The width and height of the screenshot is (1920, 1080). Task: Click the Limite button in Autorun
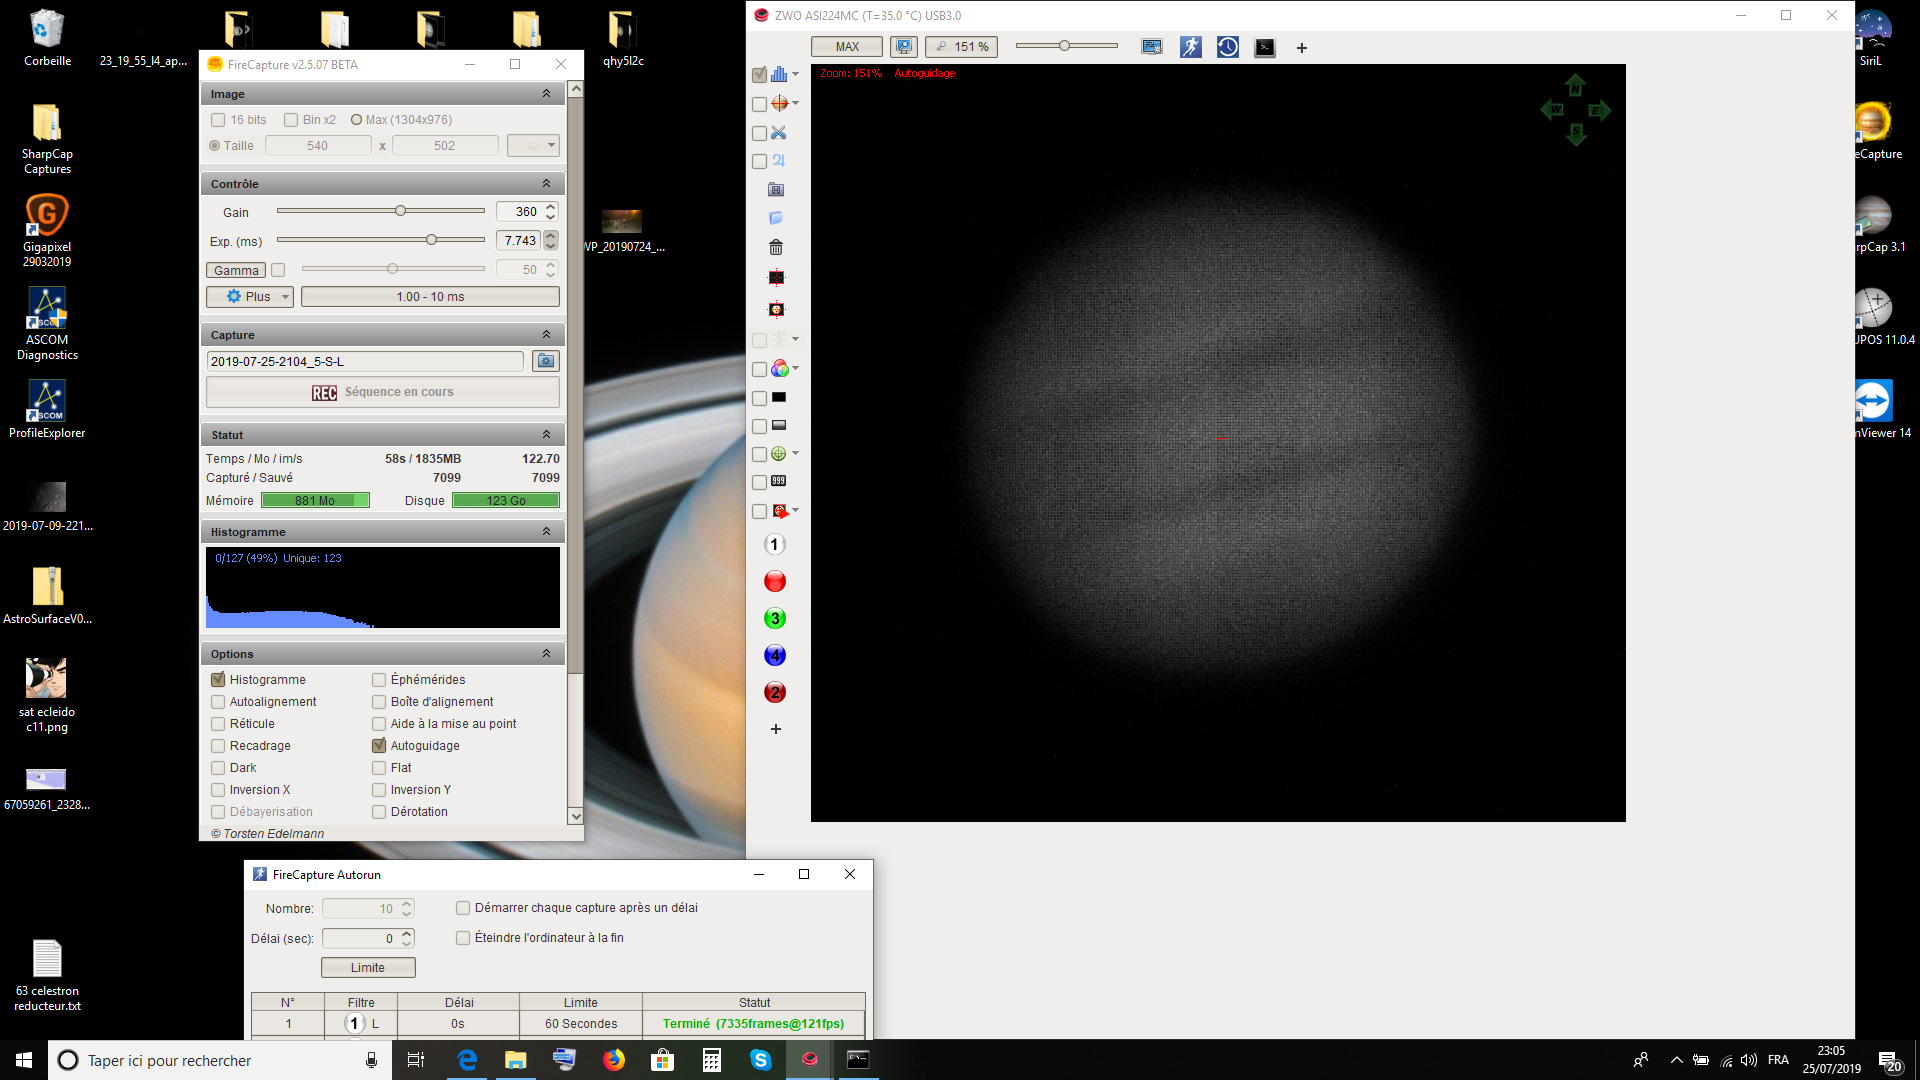(x=368, y=967)
